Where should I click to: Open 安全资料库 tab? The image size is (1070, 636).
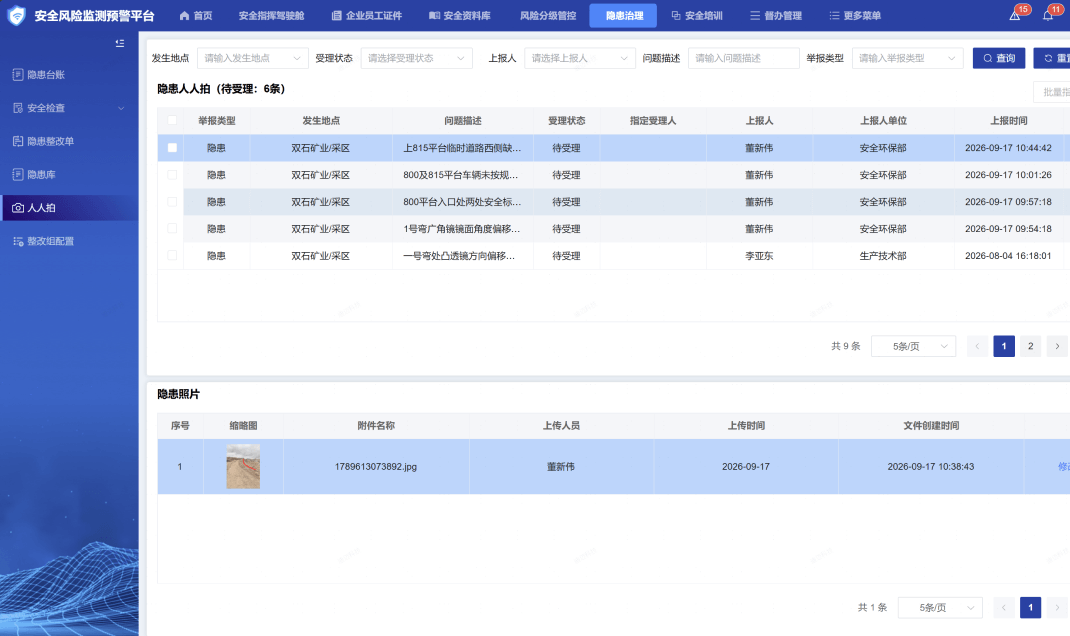click(x=460, y=15)
